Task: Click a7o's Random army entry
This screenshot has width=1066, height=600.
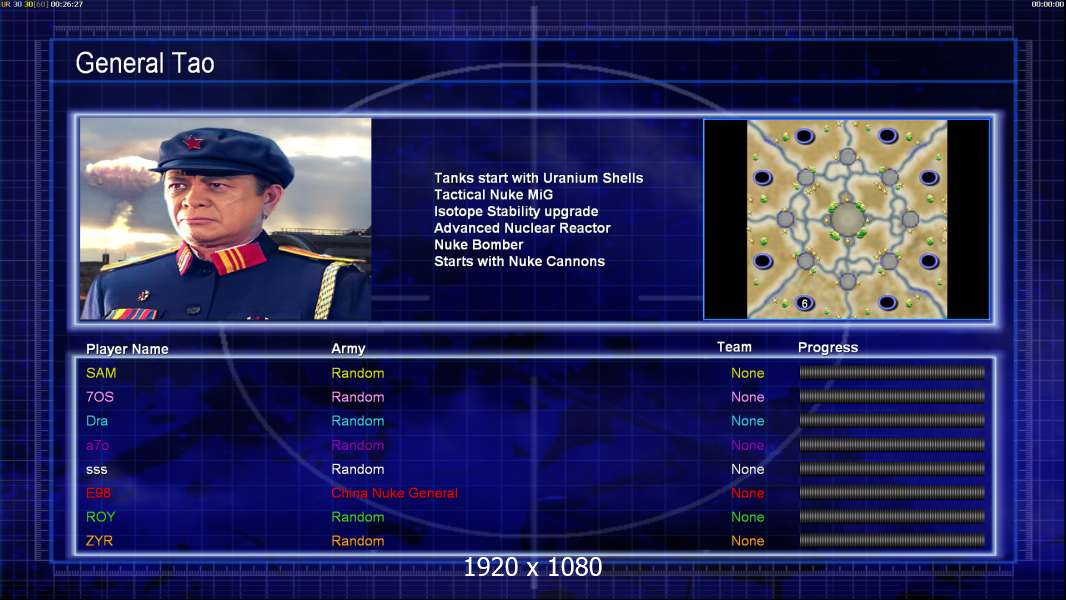Action: (x=358, y=445)
